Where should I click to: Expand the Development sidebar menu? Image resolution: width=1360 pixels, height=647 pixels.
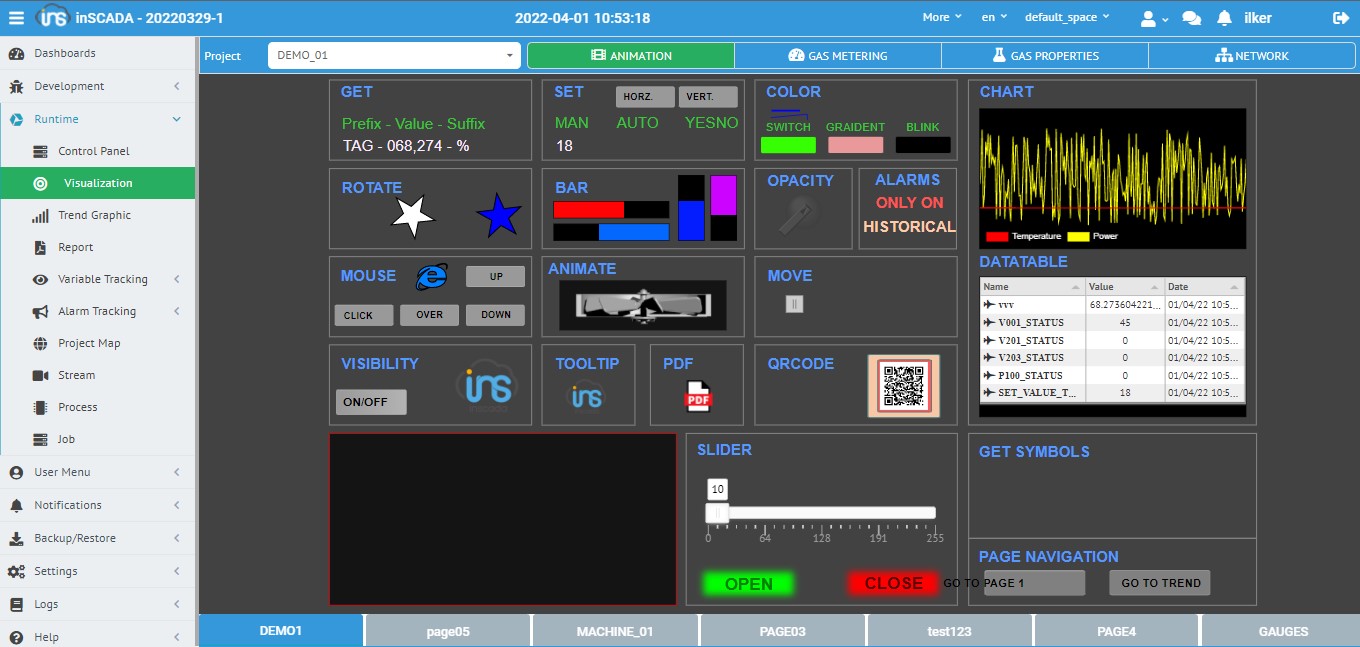click(x=97, y=86)
